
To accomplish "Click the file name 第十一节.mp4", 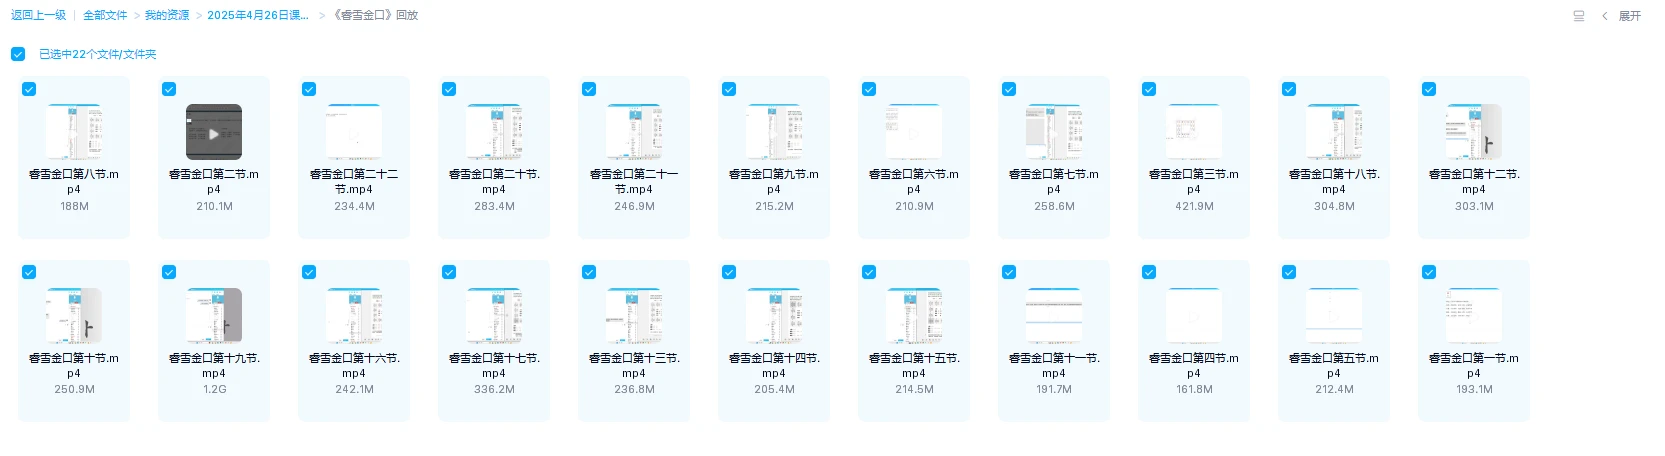I will [x=1054, y=365].
